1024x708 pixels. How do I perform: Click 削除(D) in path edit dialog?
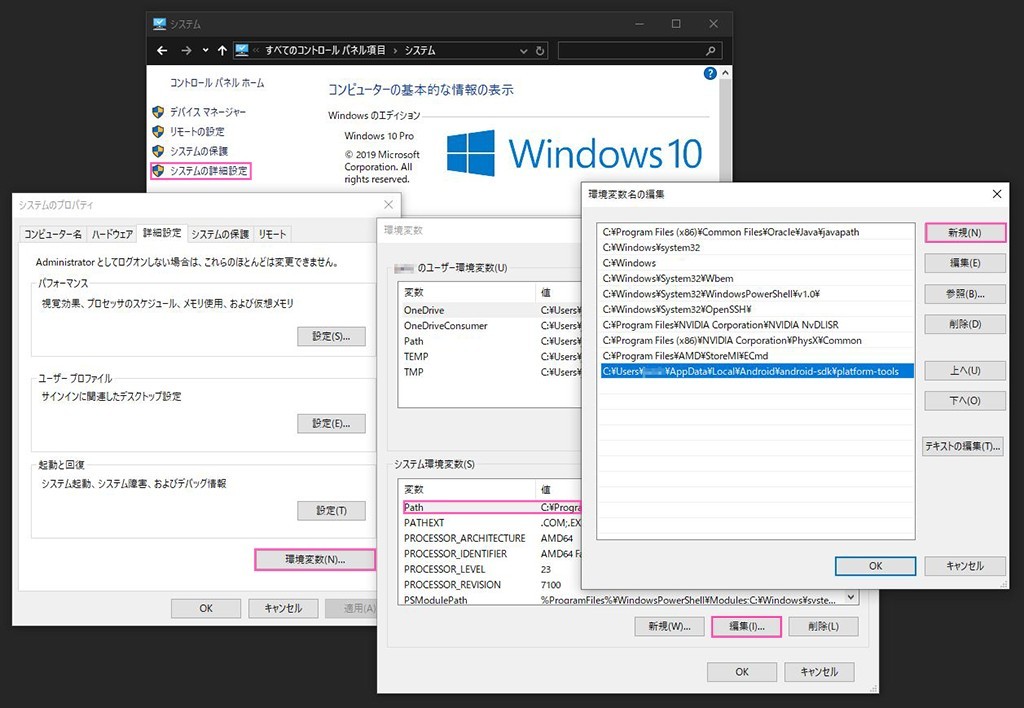tap(965, 324)
